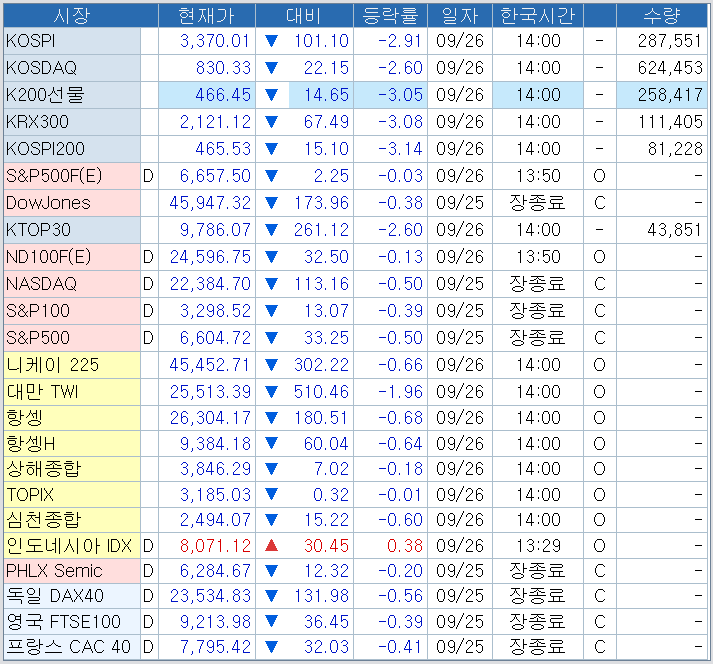Select the KOSDAQ market row name
The height and width of the screenshot is (664, 713).
[x=41, y=68]
